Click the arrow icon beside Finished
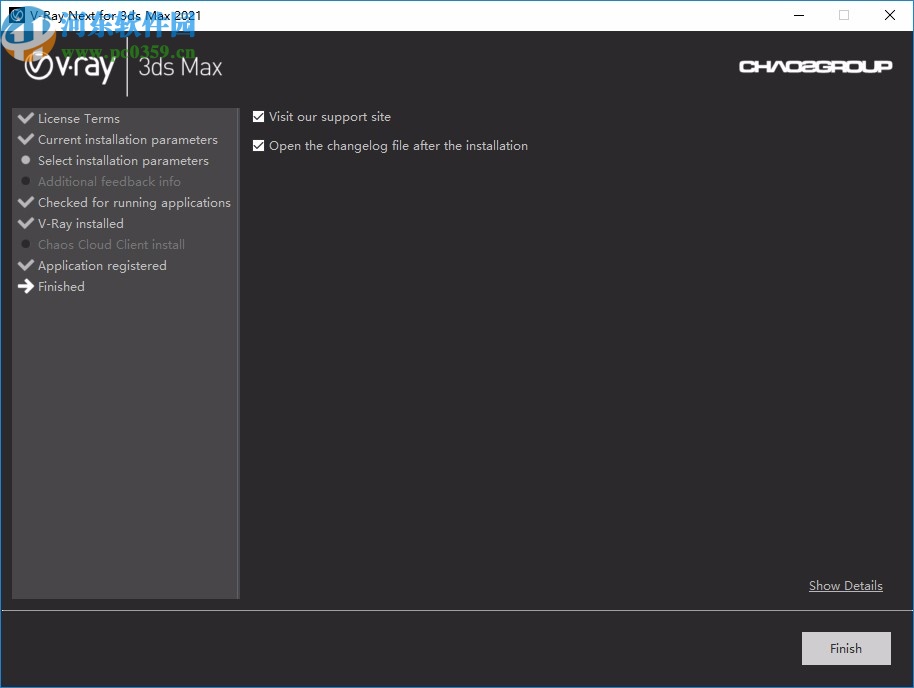This screenshot has height=688, width=914. (26, 286)
